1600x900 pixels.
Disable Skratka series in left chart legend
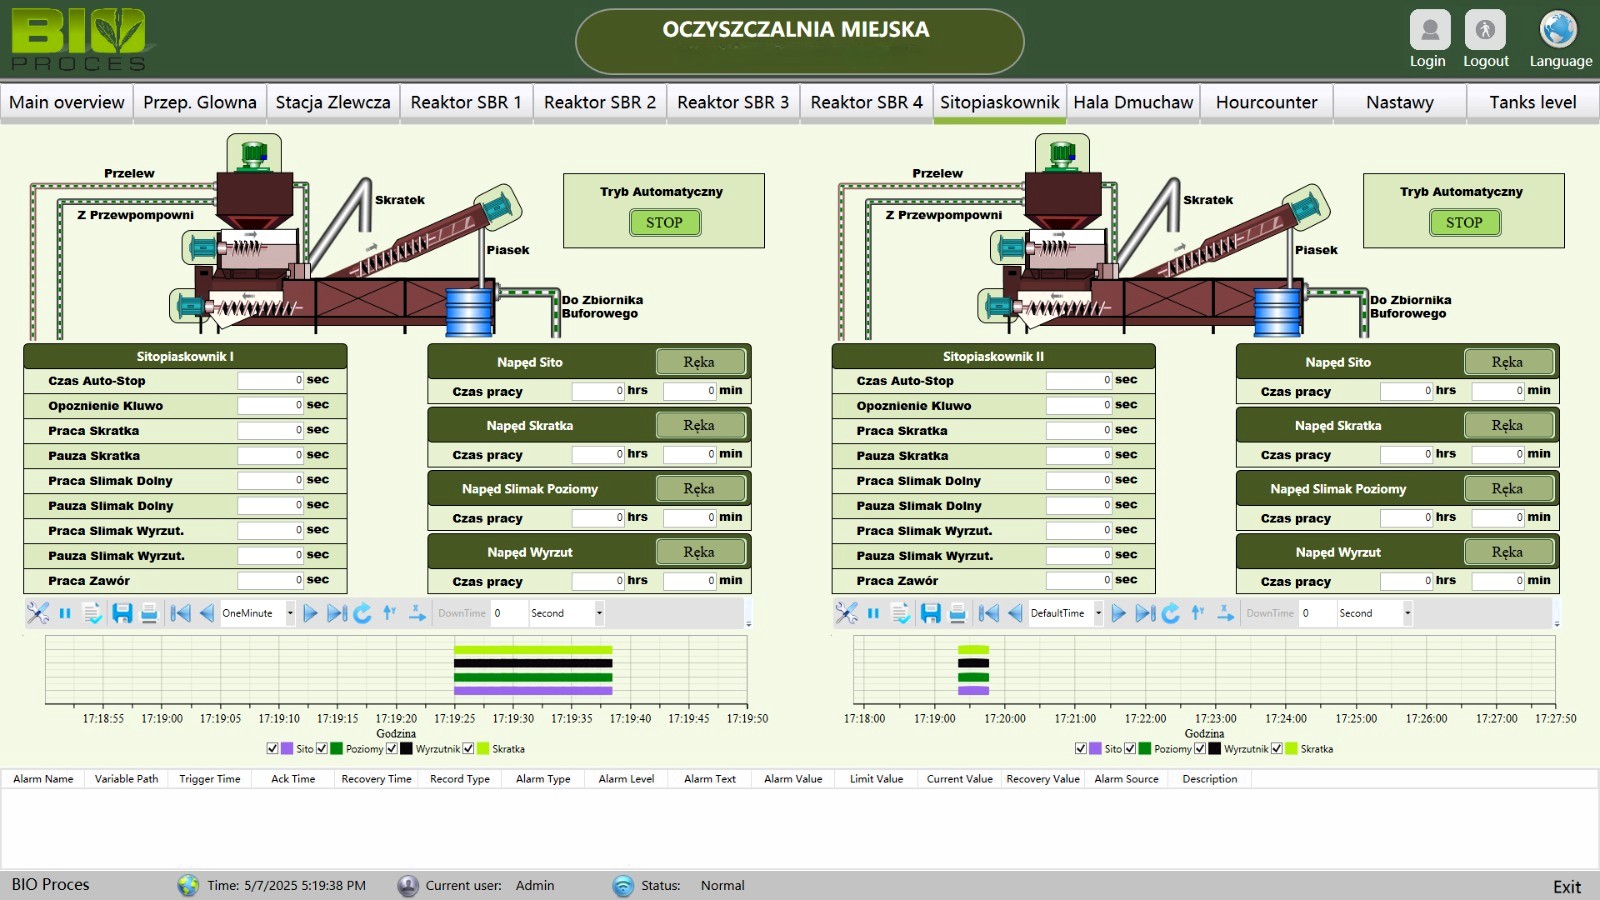click(468, 748)
